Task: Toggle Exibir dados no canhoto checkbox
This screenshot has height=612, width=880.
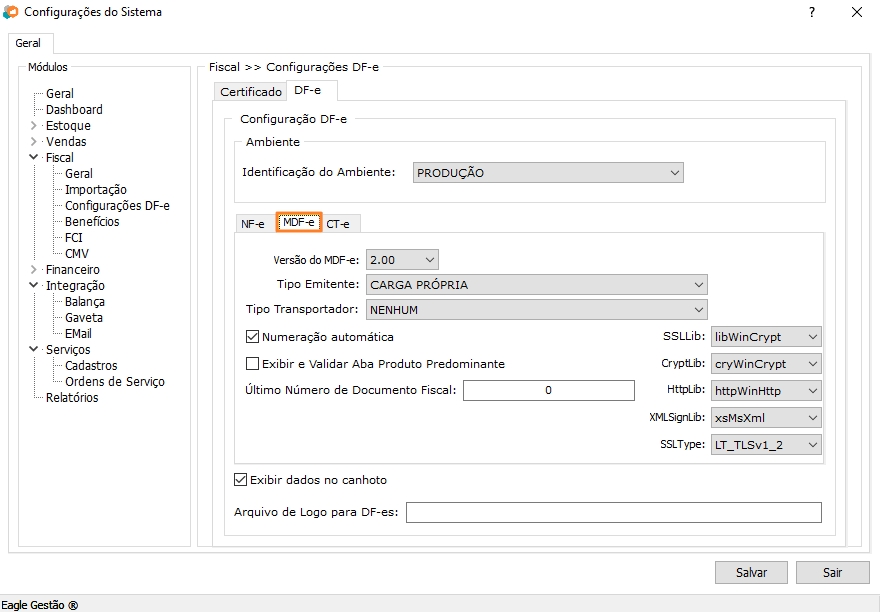Action: pyautogui.click(x=240, y=480)
